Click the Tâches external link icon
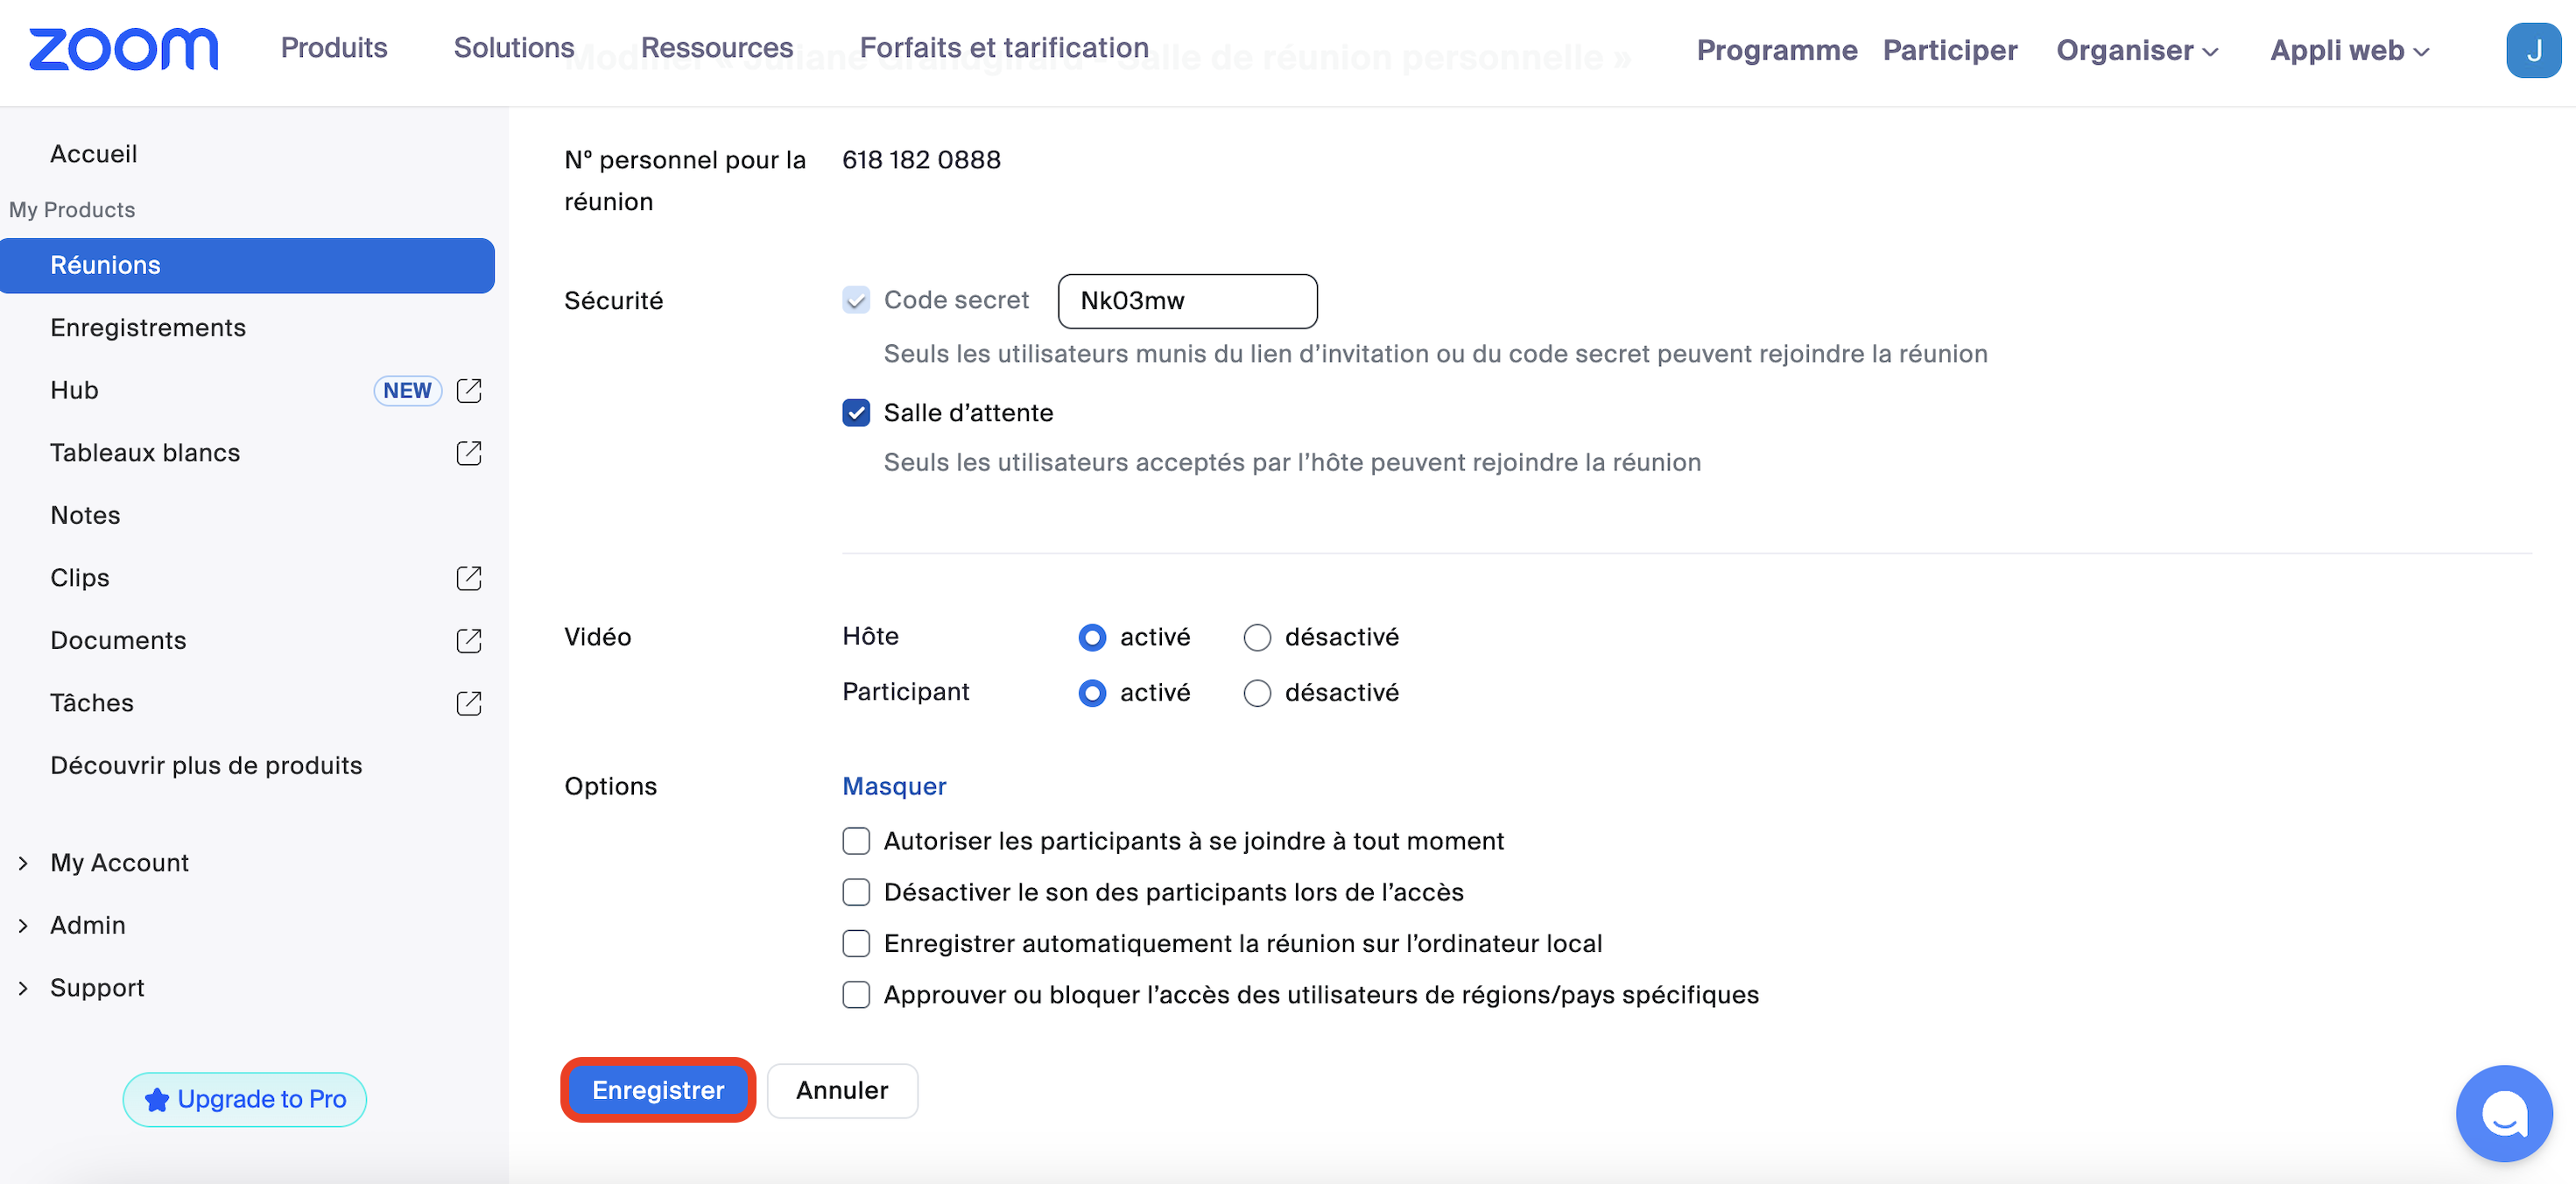Image resolution: width=2576 pixels, height=1184 pixels. tap(469, 703)
